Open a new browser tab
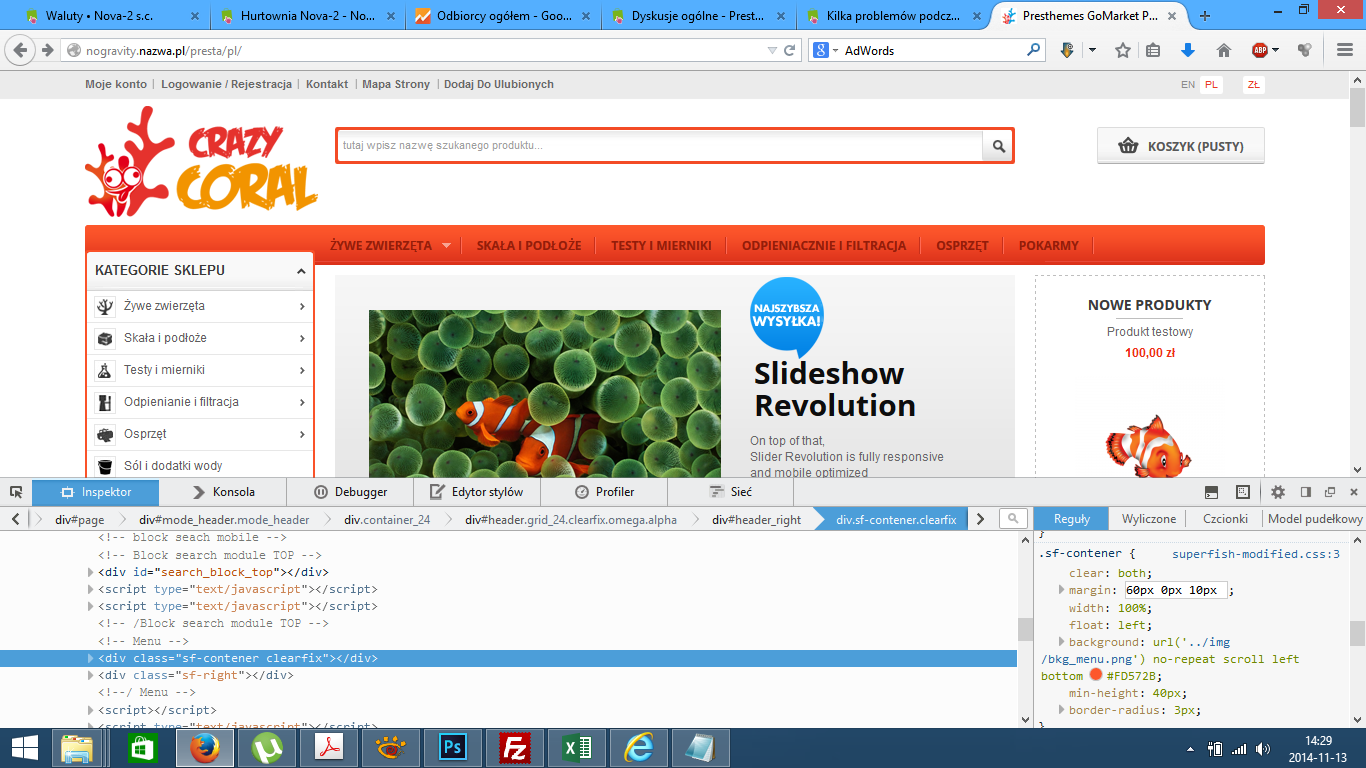The width and height of the screenshot is (1366, 768). 1205,16
